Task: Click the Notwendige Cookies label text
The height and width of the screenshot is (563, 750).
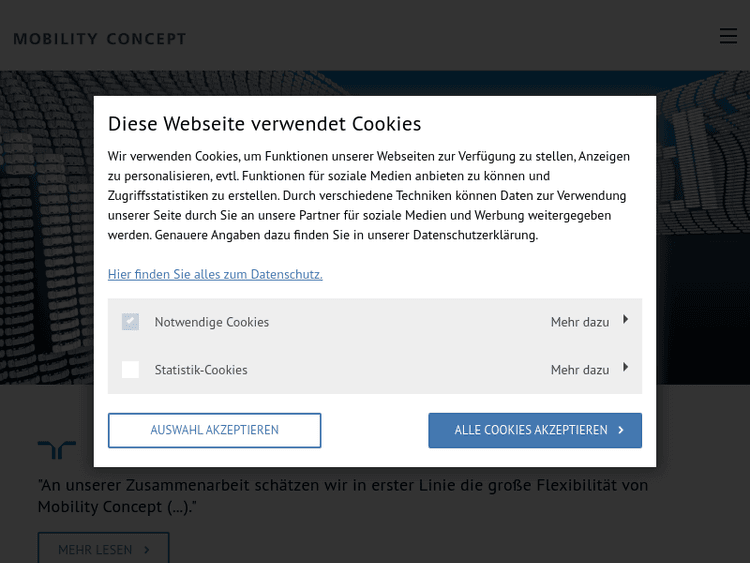Action: point(212,322)
